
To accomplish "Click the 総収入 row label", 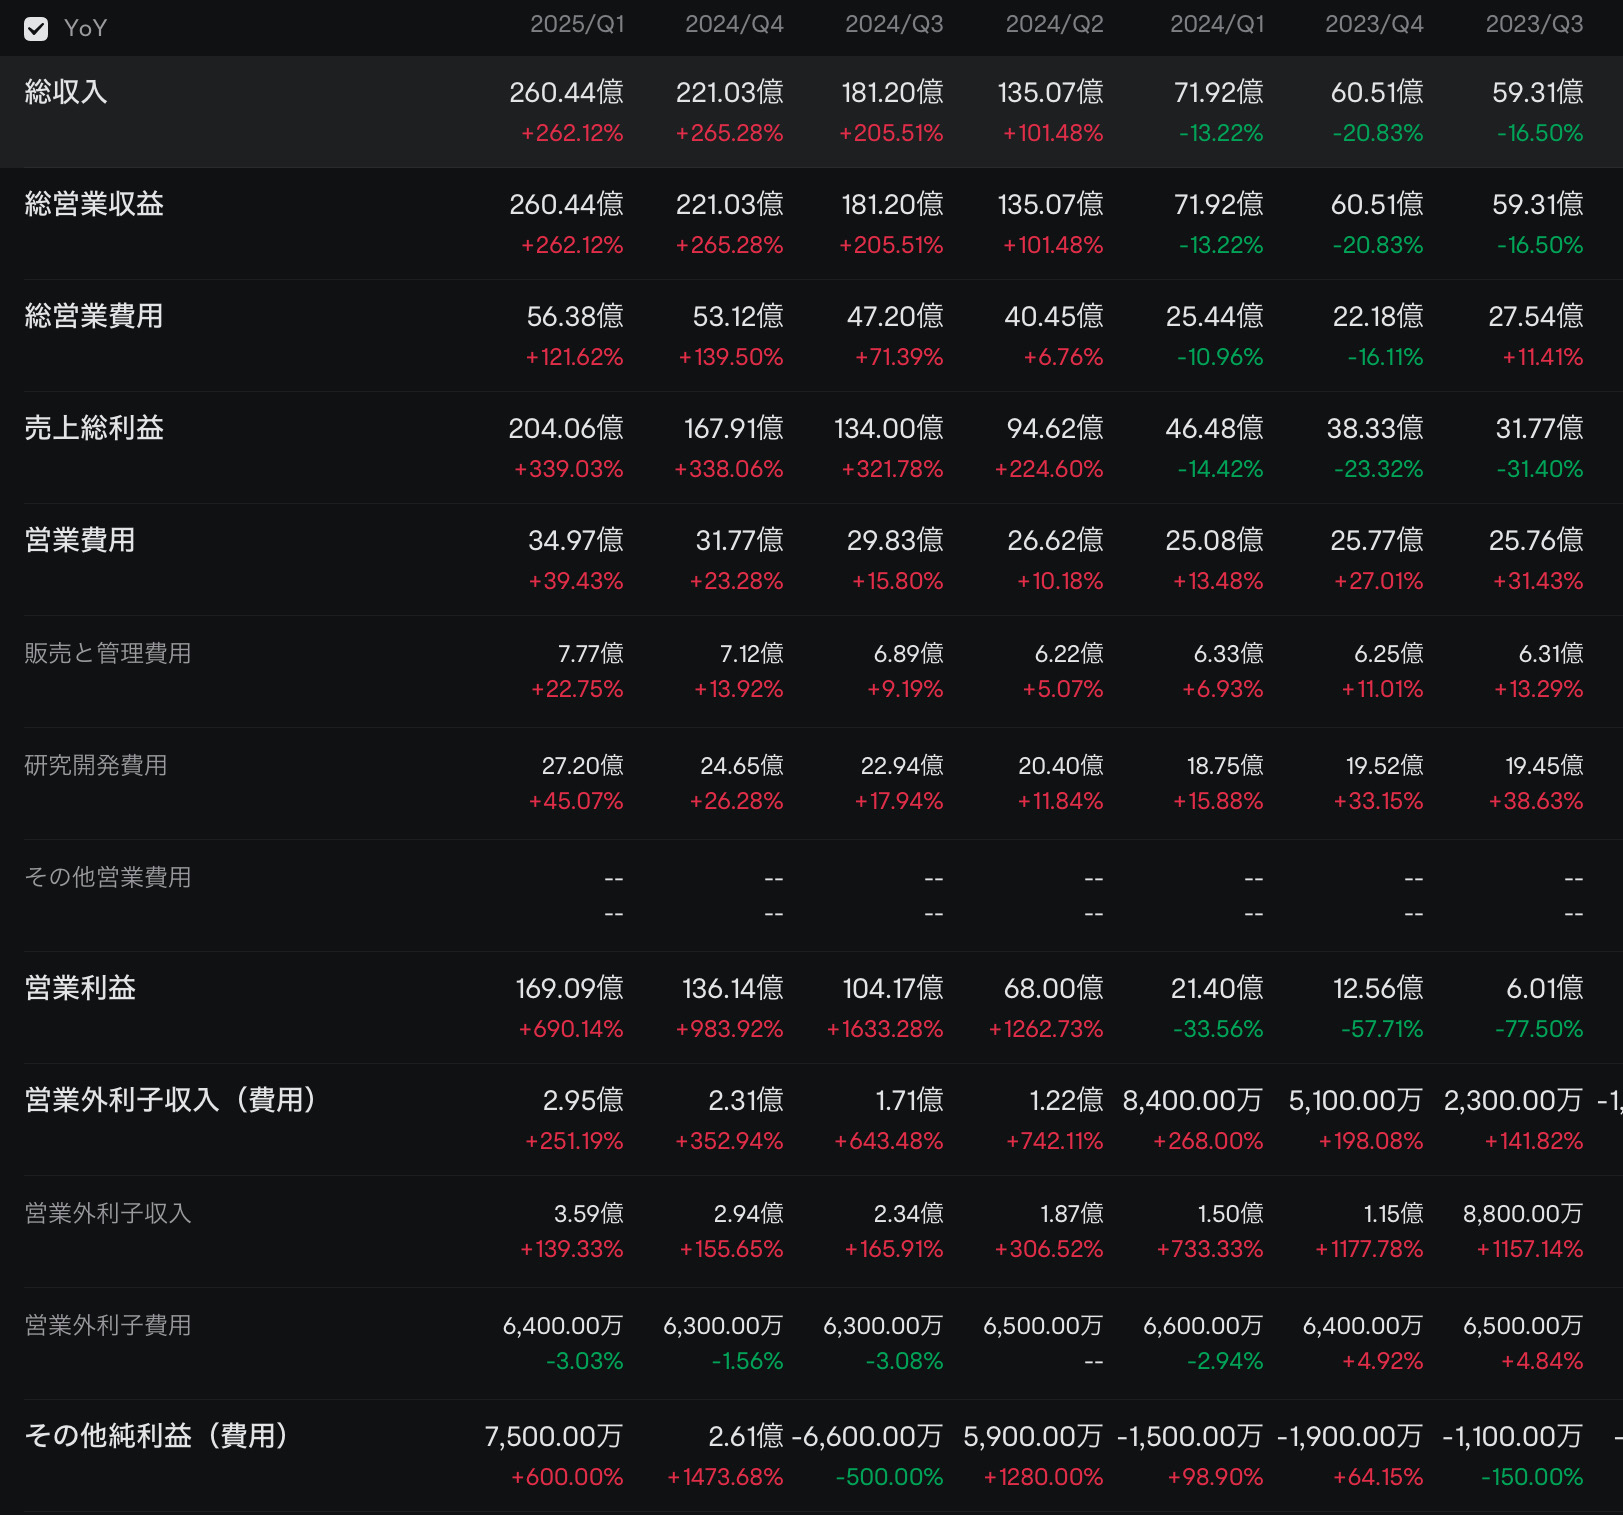I will point(66,92).
